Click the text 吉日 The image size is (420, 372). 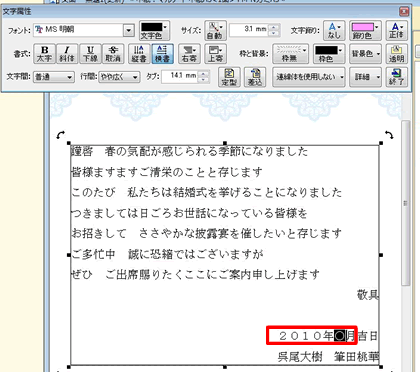point(368,336)
